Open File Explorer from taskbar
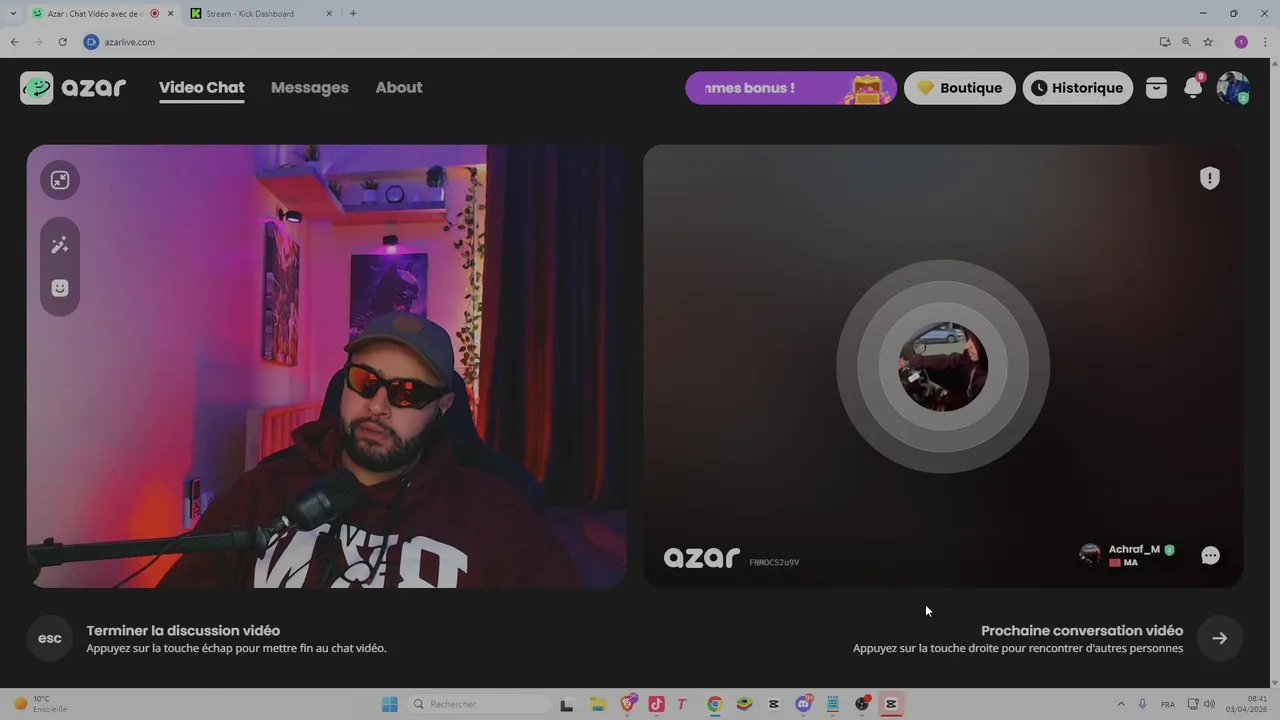 [597, 704]
